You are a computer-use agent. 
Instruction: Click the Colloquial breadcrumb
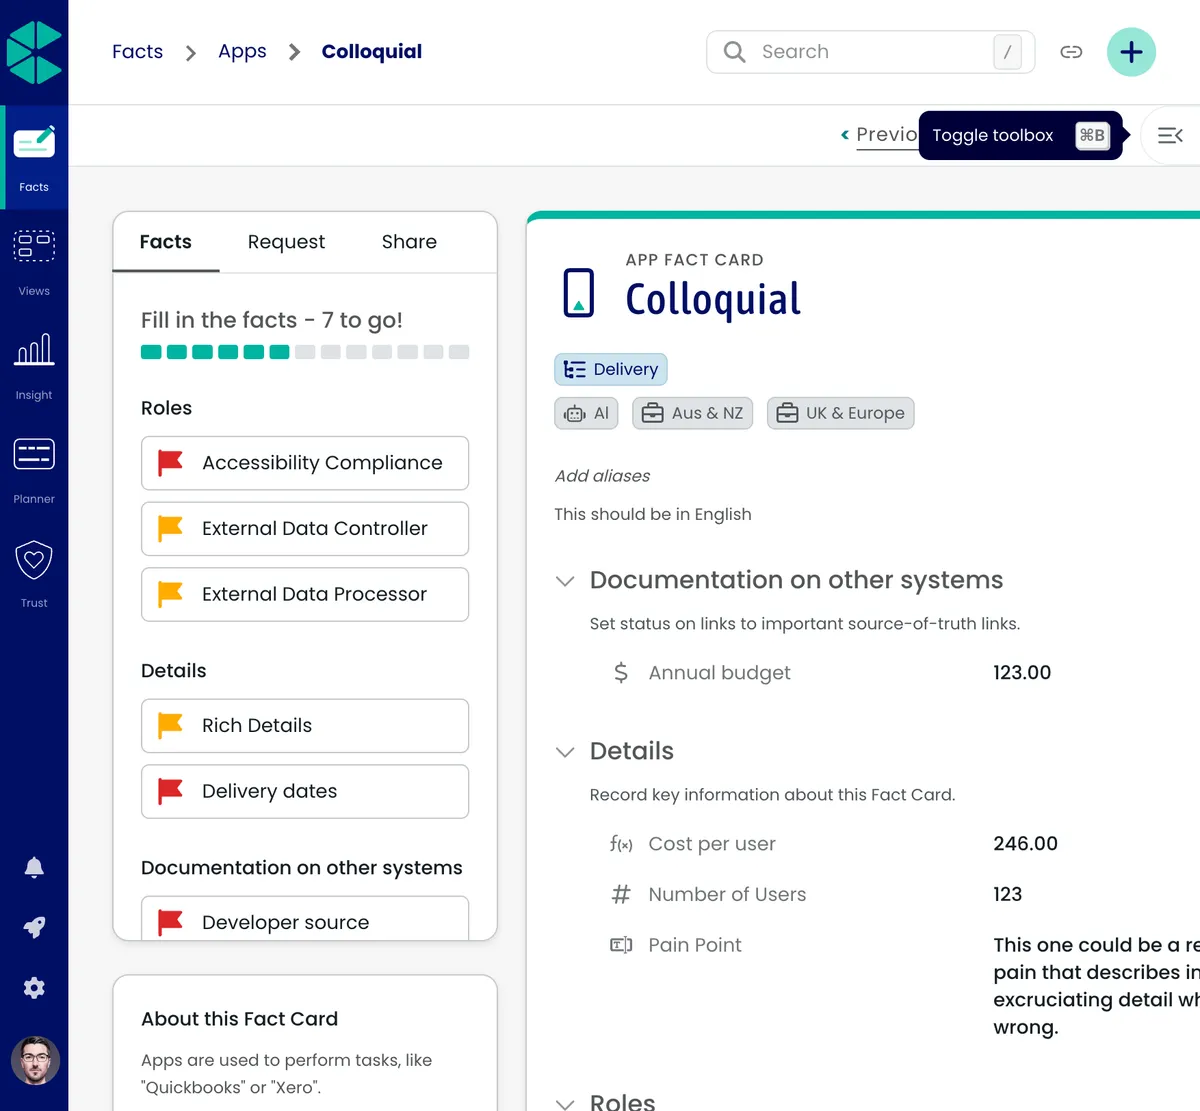point(372,52)
